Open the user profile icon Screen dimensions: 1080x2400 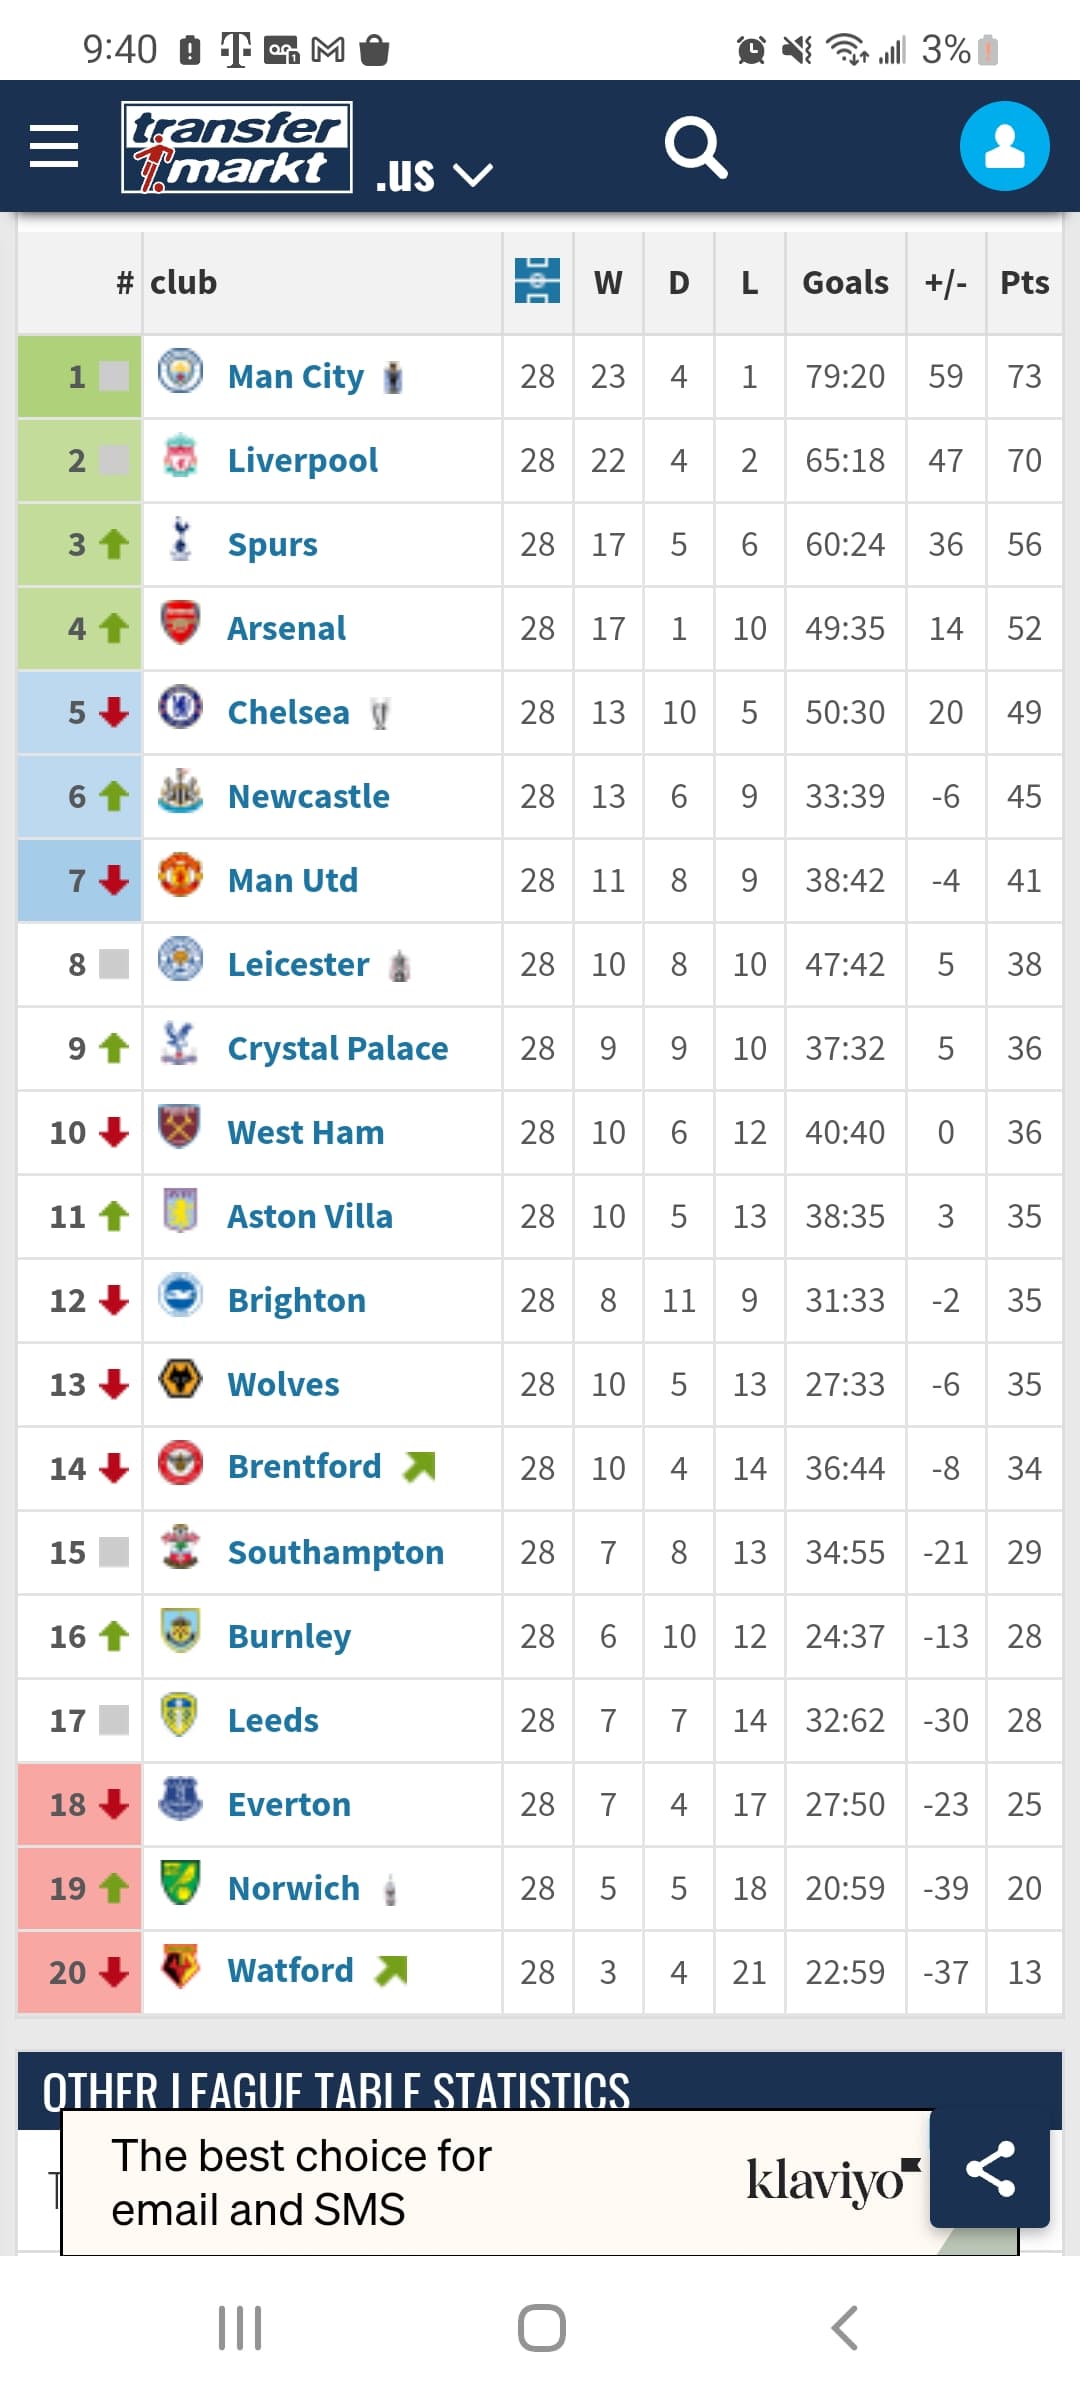click(x=1004, y=146)
